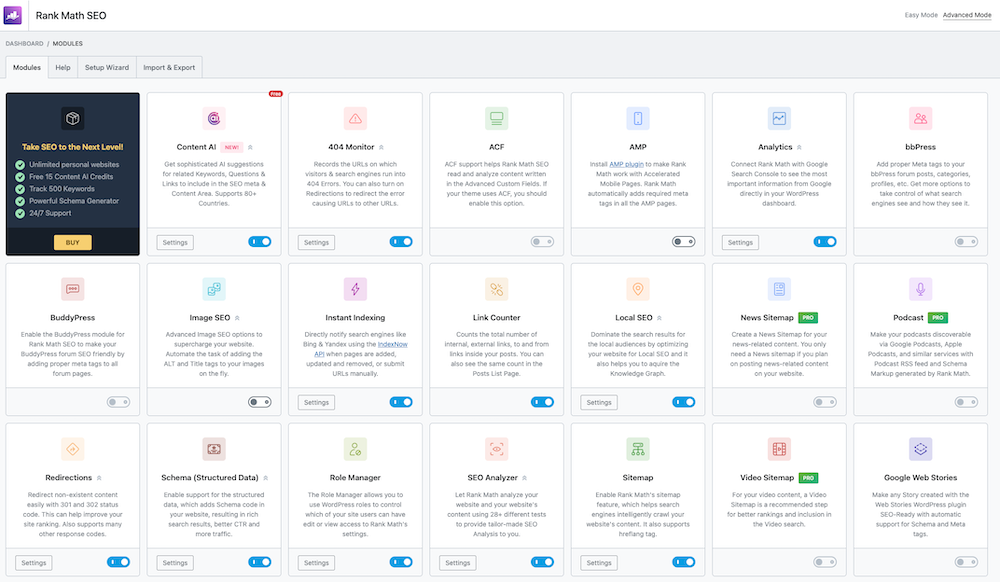Click the Link Counter module icon
Screen dimensions: 1000x582
point(496,289)
